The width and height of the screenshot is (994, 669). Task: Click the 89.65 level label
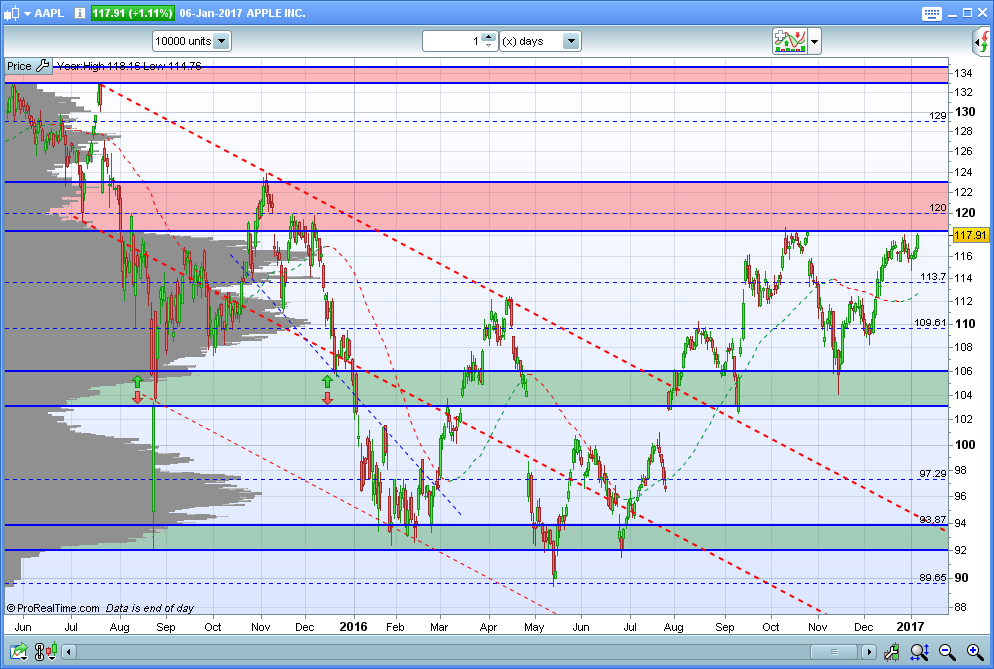933,578
